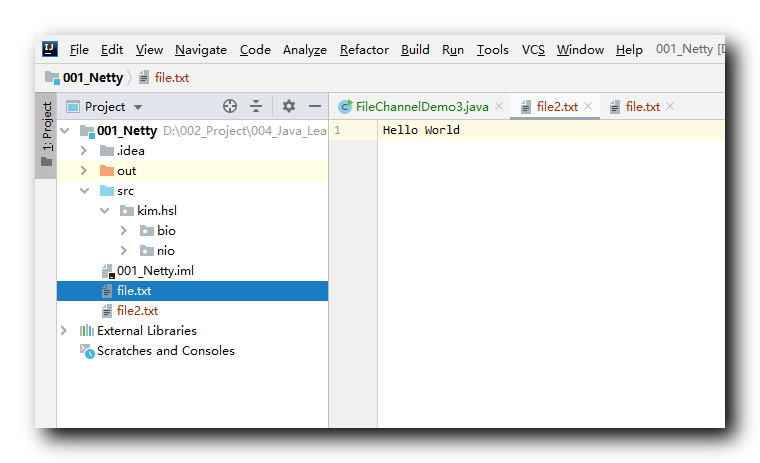This screenshot has width=760, height=463.
Task: Click 001_Netty in the breadcrumb bar
Action: [x=93, y=78]
